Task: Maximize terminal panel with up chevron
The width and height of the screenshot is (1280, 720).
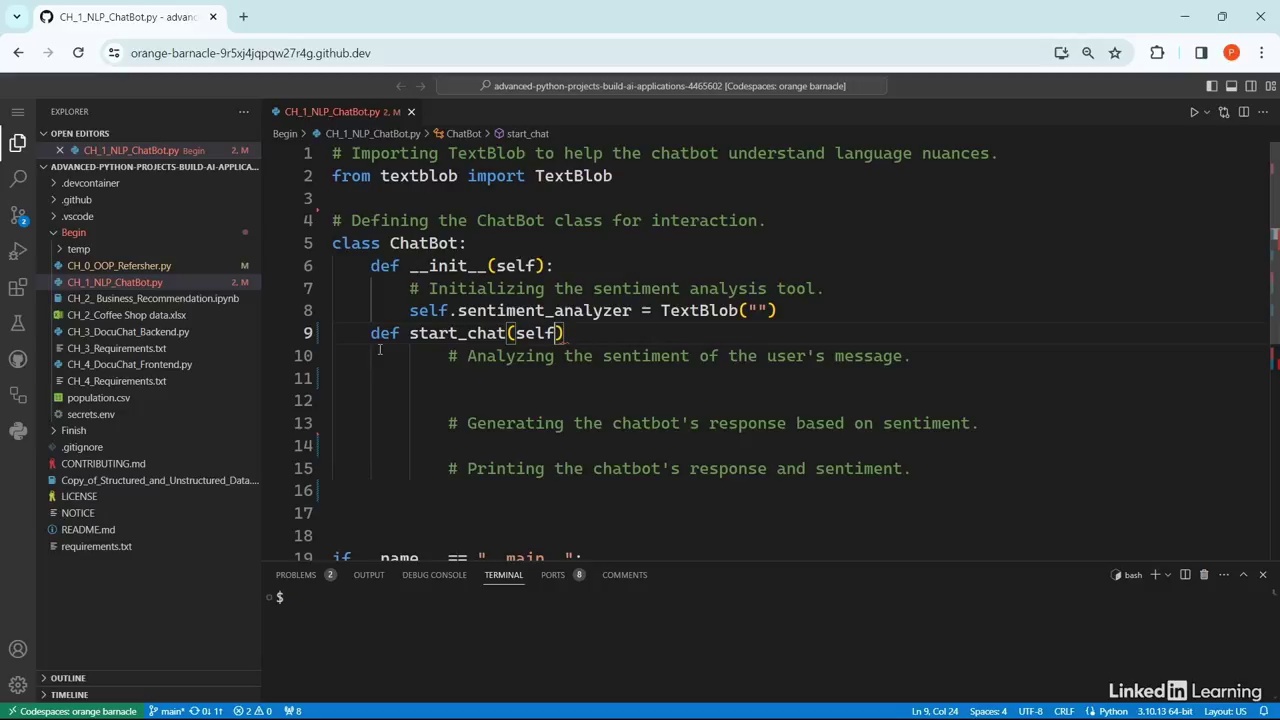Action: pyautogui.click(x=1243, y=575)
